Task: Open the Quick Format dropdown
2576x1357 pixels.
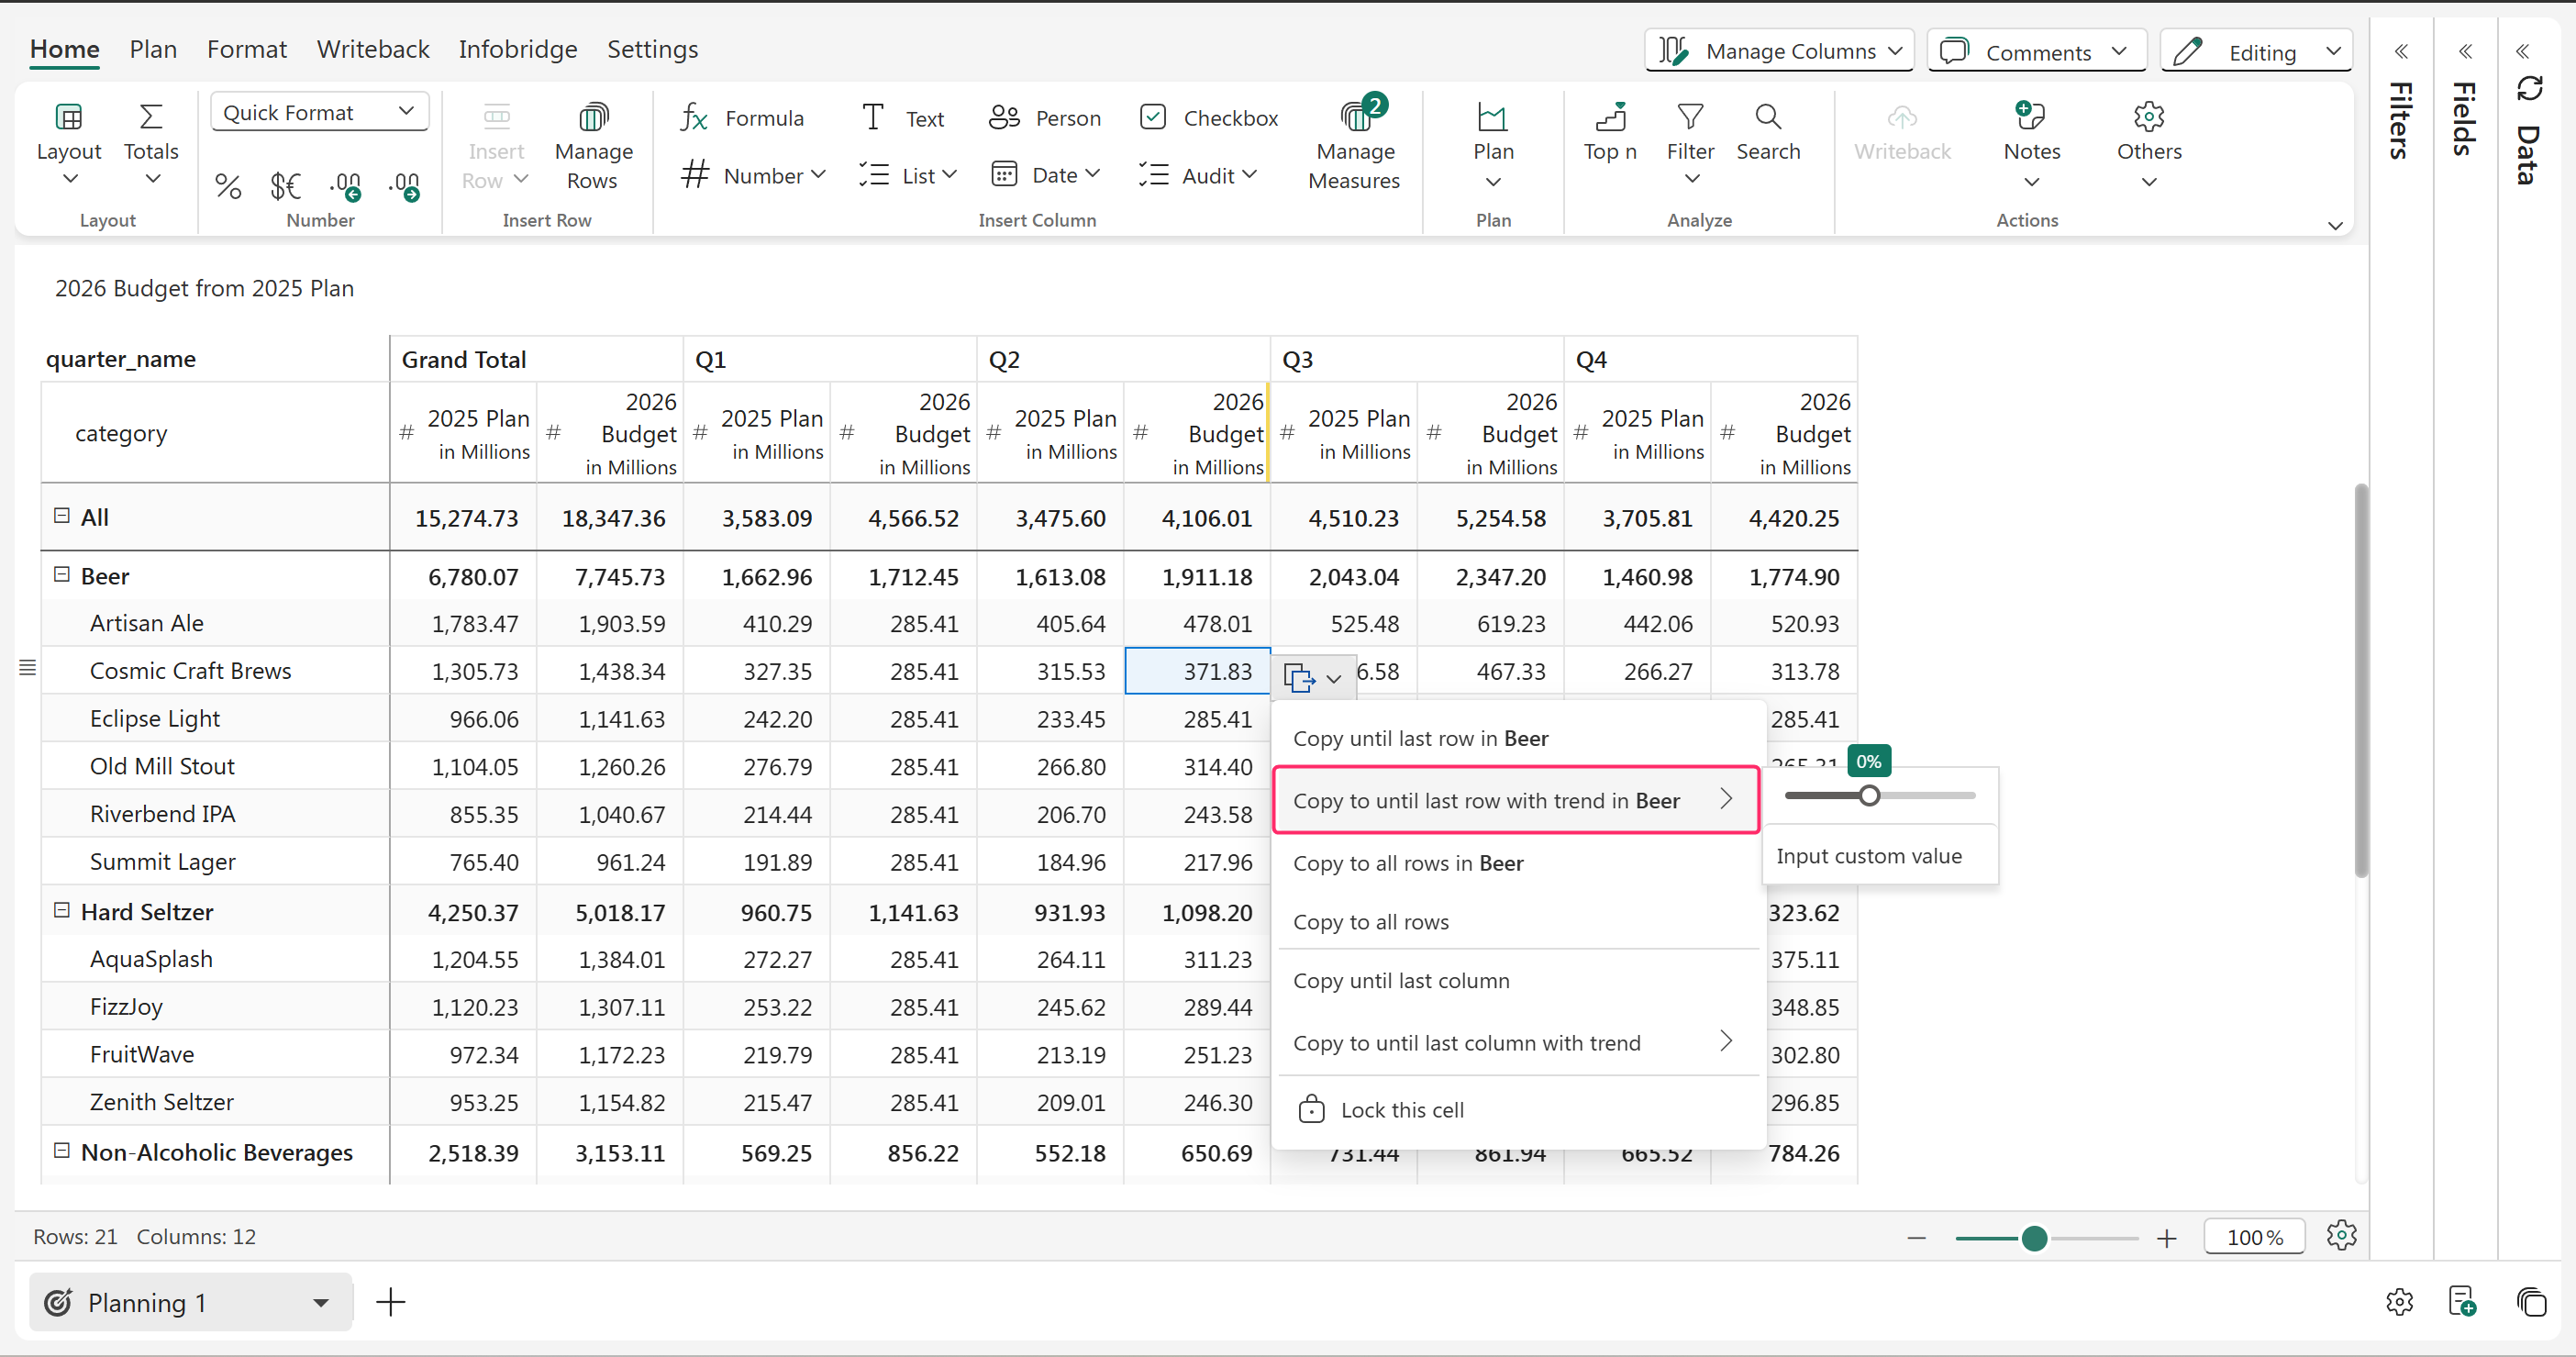Action: (x=319, y=112)
